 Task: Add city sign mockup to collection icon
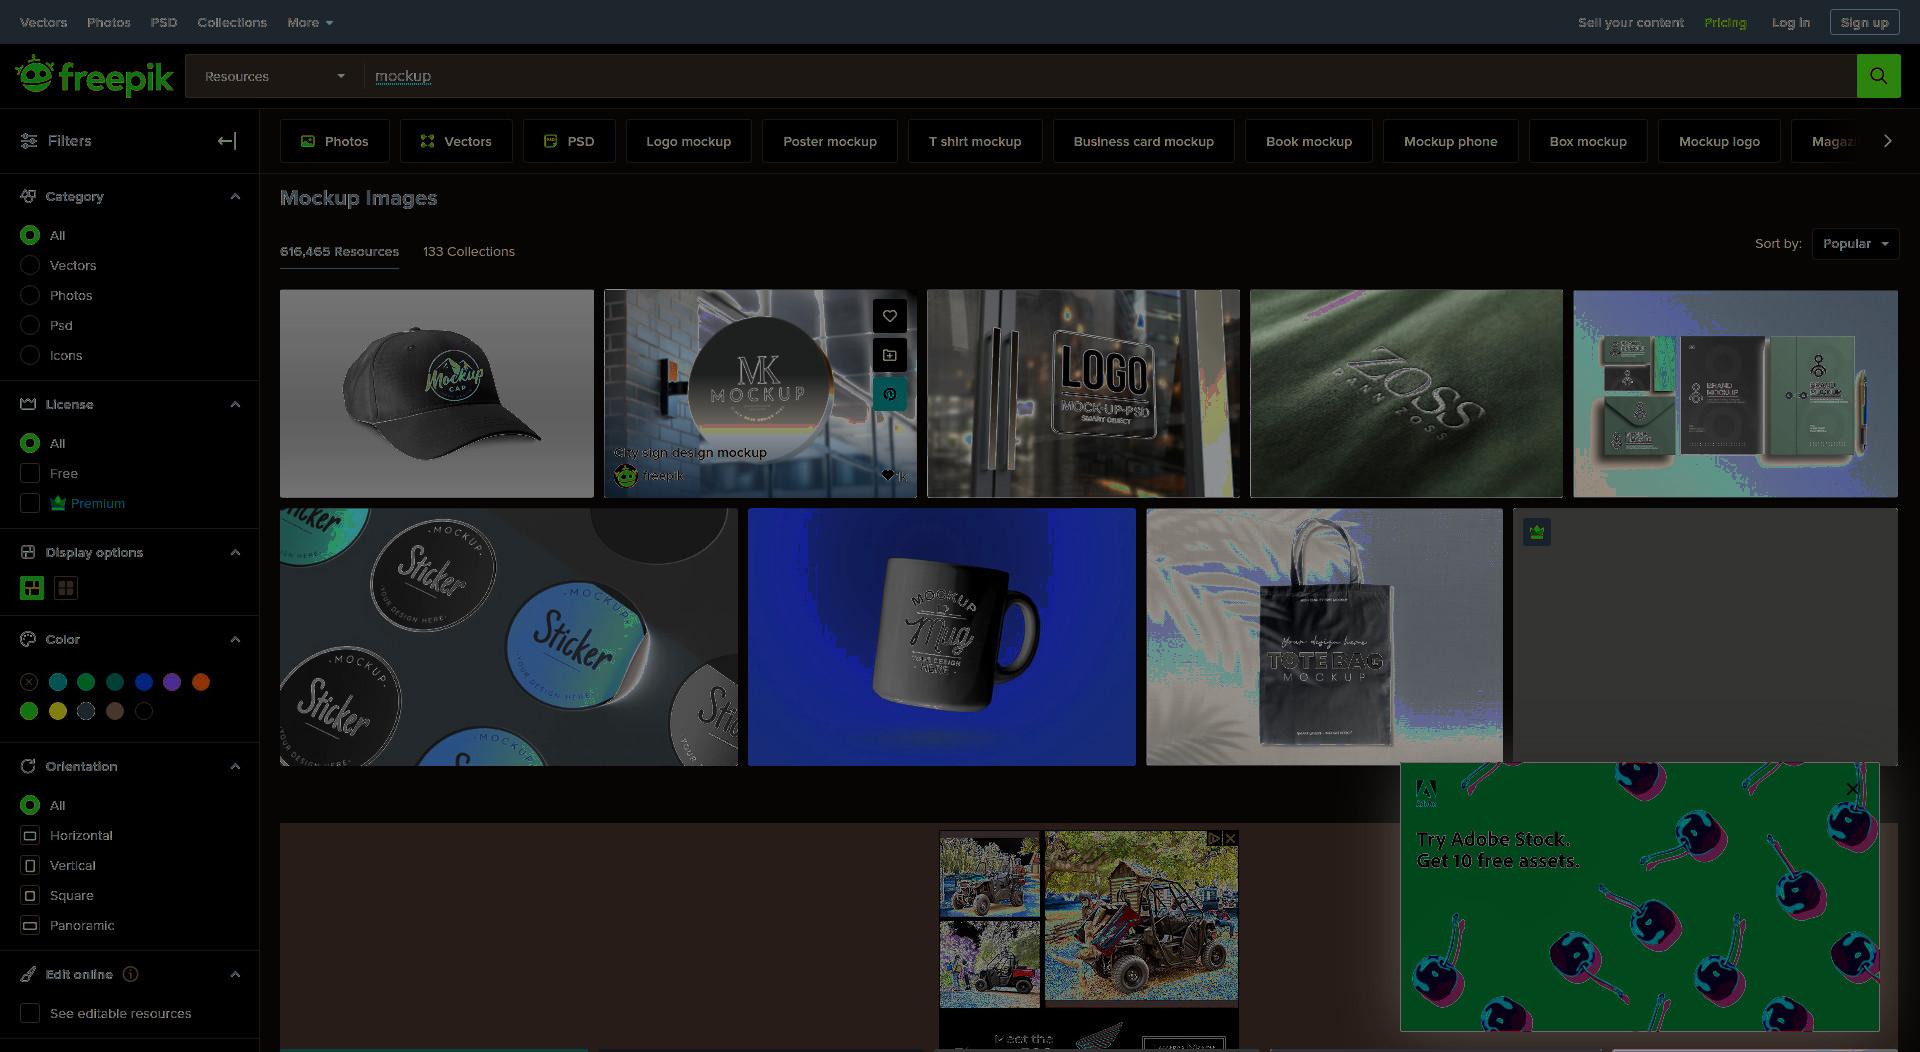coord(889,355)
